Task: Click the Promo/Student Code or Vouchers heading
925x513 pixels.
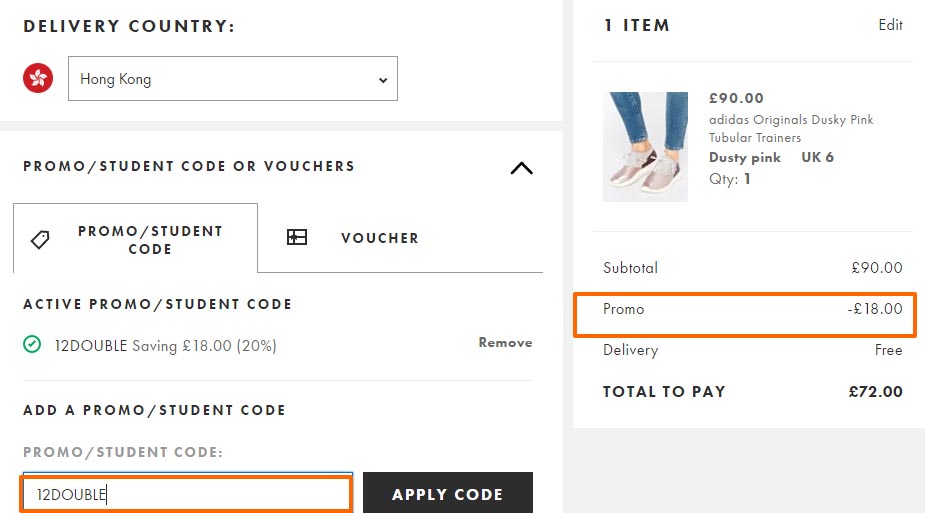Action: click(x=189, y=166)
